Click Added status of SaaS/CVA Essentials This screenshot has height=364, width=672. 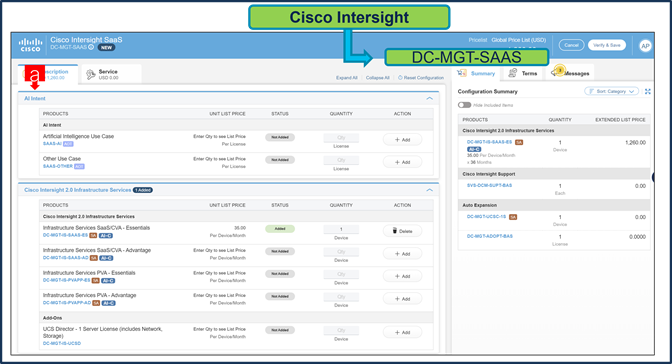280,229
